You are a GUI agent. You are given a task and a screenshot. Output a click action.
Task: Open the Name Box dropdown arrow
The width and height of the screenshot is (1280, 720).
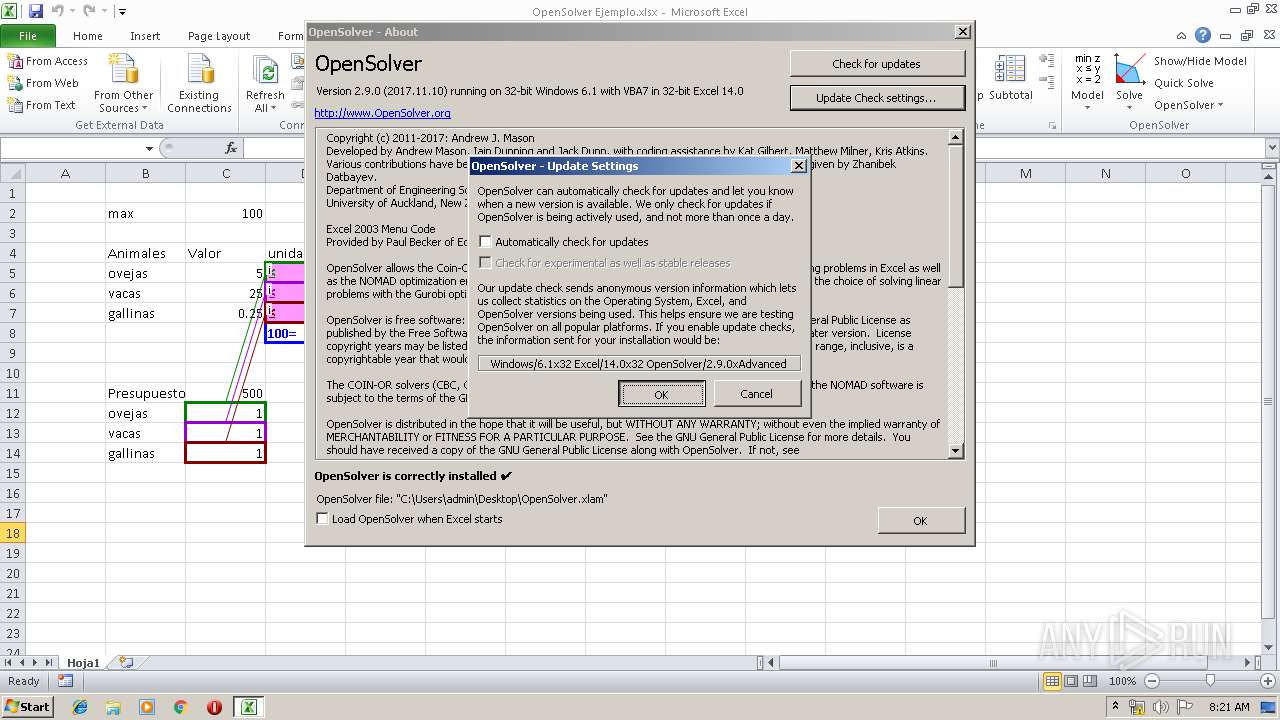(149, 148)
